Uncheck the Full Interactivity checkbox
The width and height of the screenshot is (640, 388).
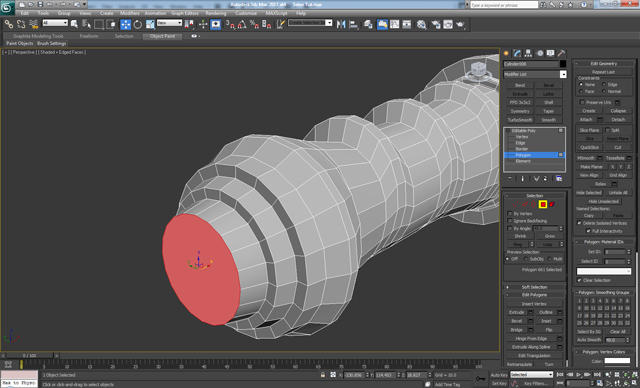point(588,231)
